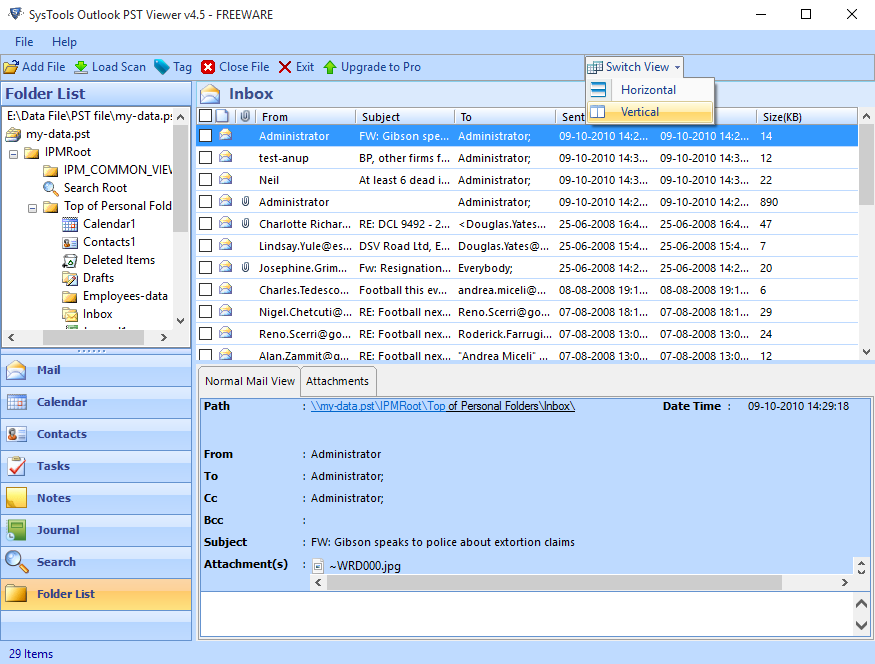This screenshot has height=664, width=875.
Task: Click the folder tree horizontal scrollbar thumb
Action: tap(93, 337)
